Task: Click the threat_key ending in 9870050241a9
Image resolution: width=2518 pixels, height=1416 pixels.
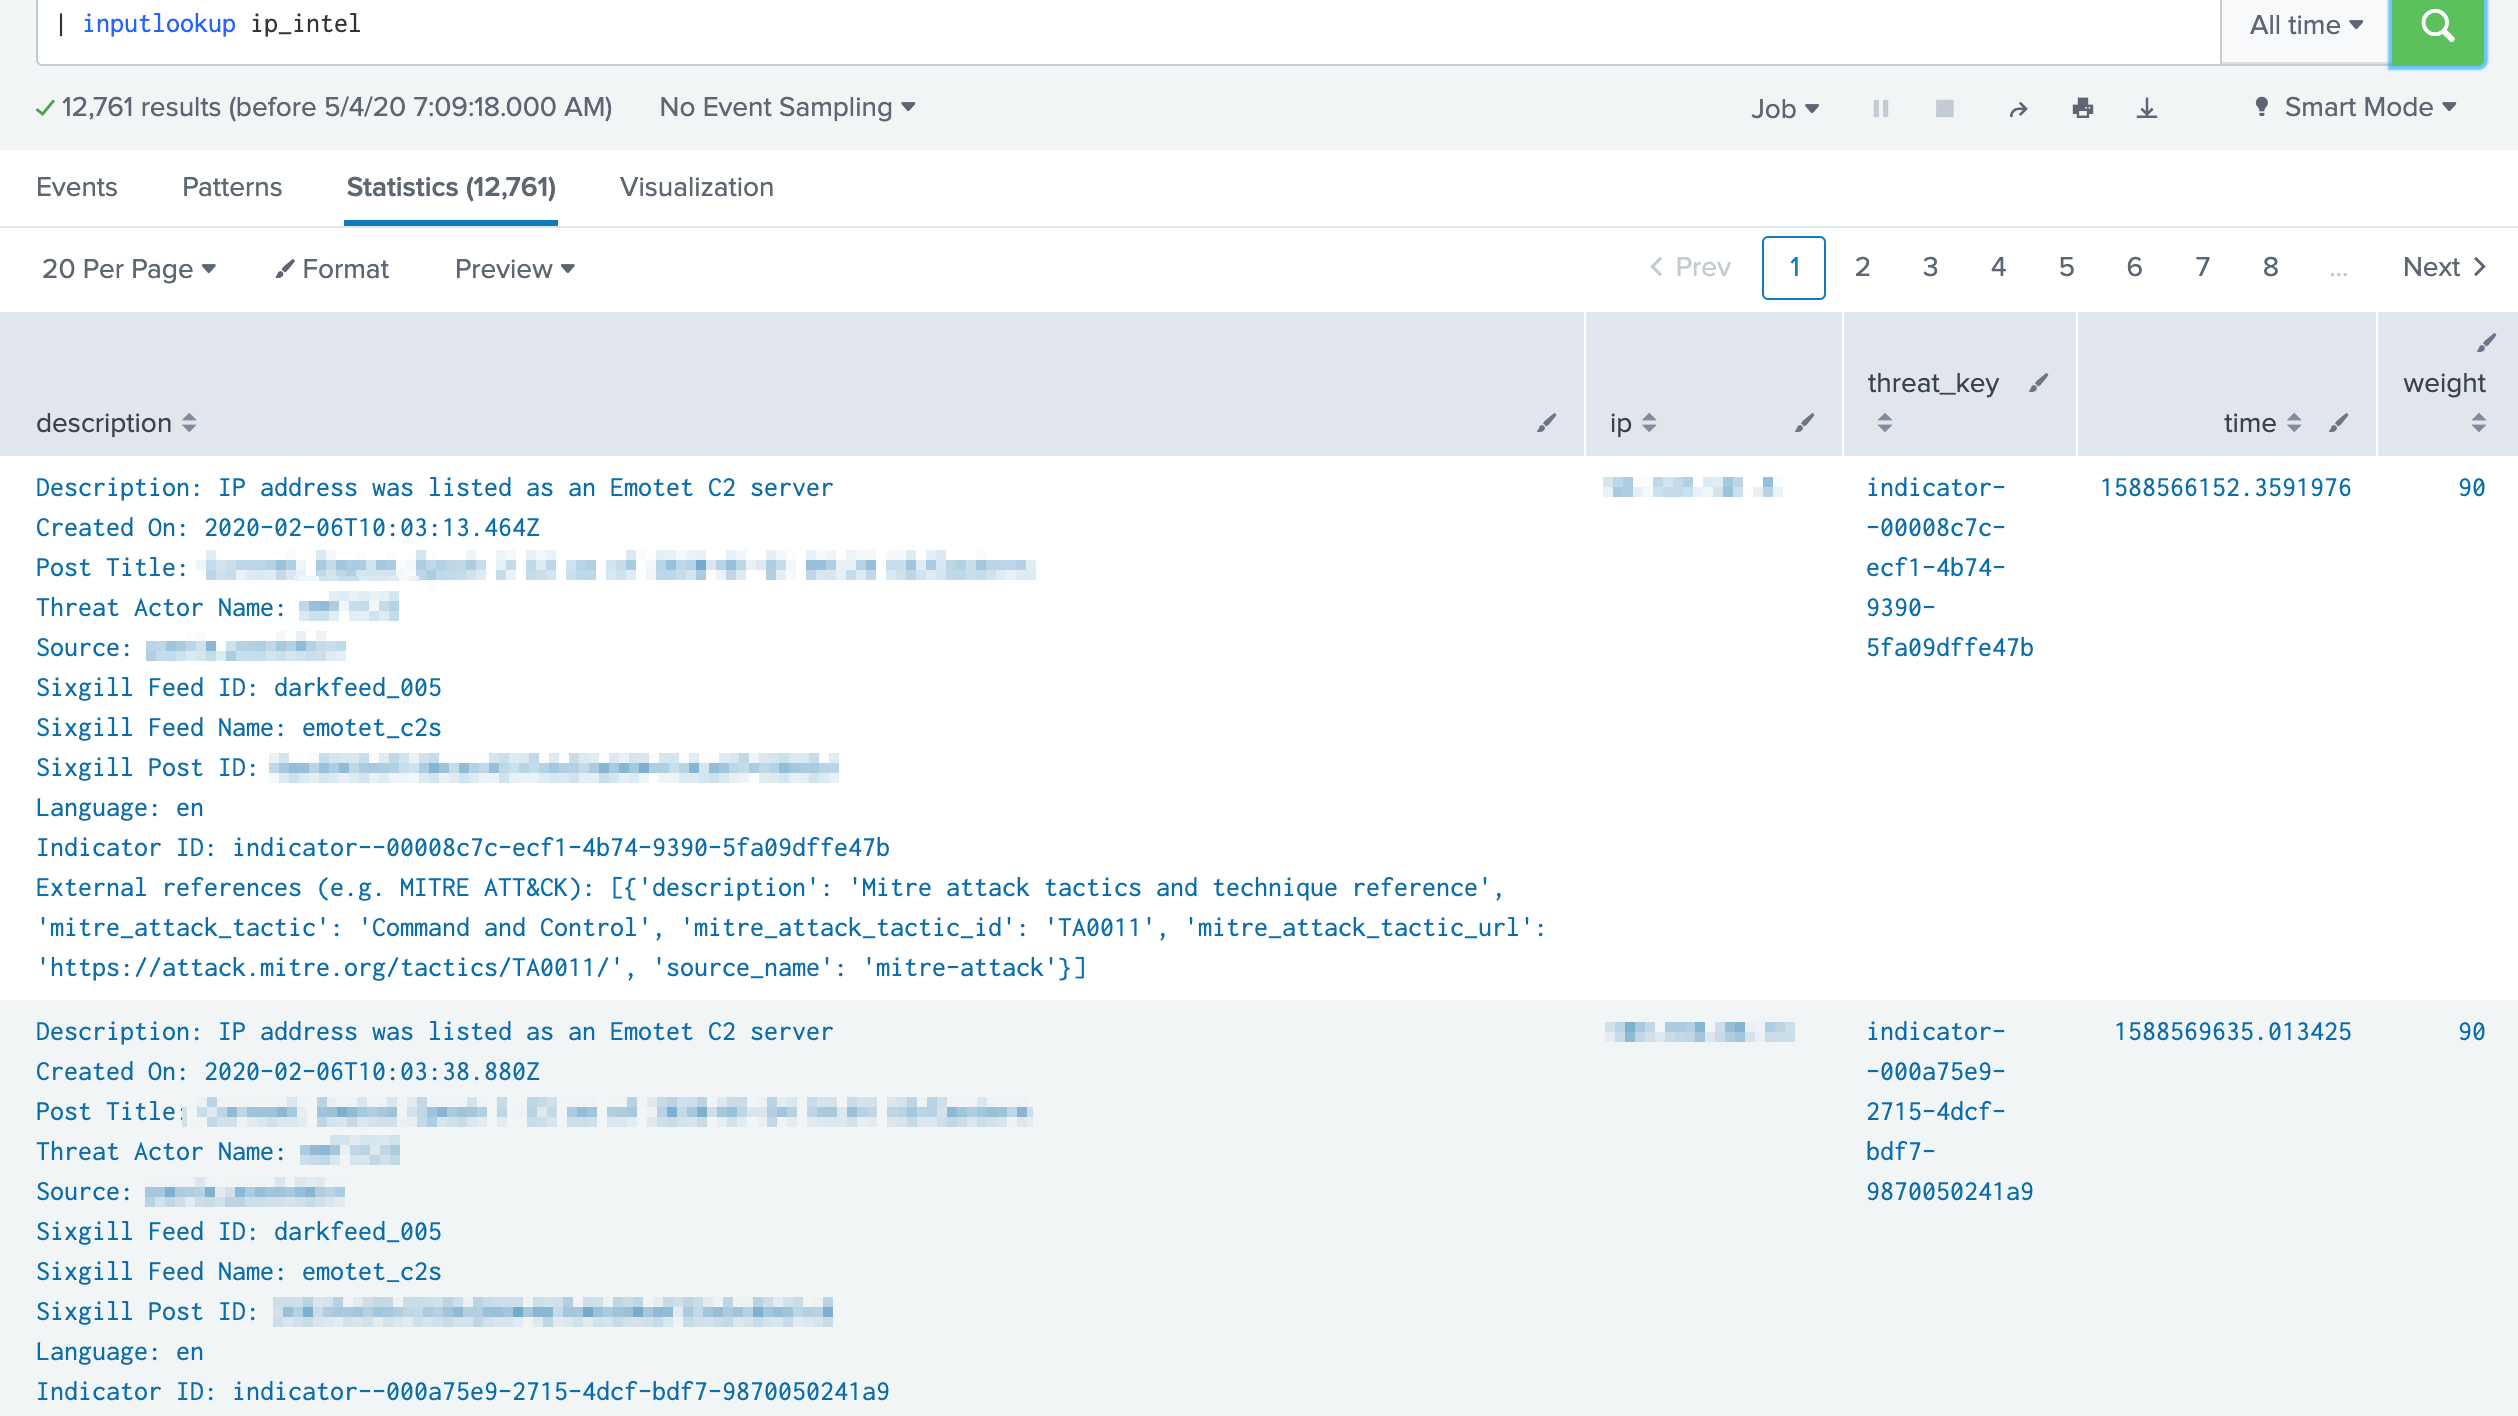Action: (1949, 1112)
